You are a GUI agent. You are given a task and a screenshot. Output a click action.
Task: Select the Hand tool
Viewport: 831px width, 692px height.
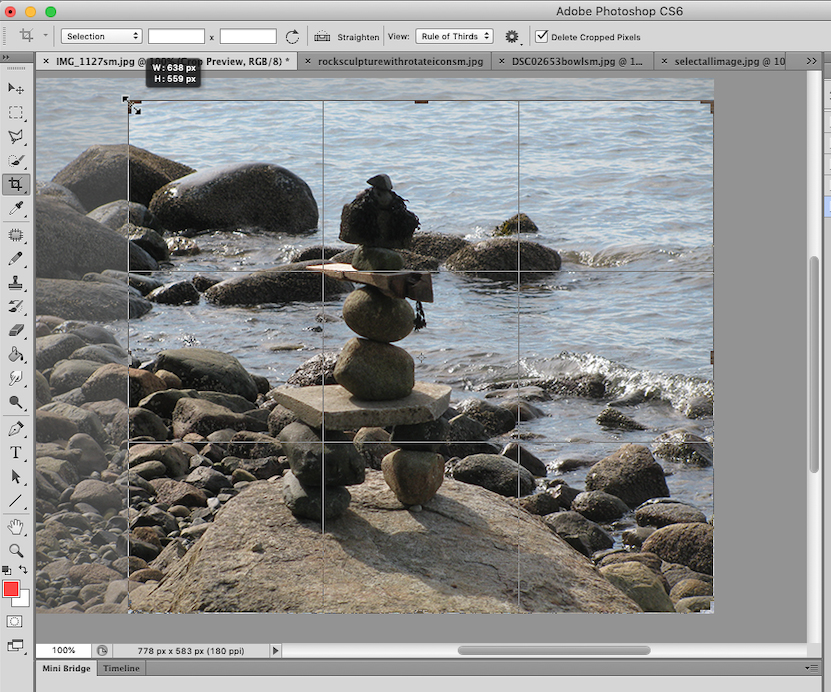pyautogui.click(x=15, y=527)
